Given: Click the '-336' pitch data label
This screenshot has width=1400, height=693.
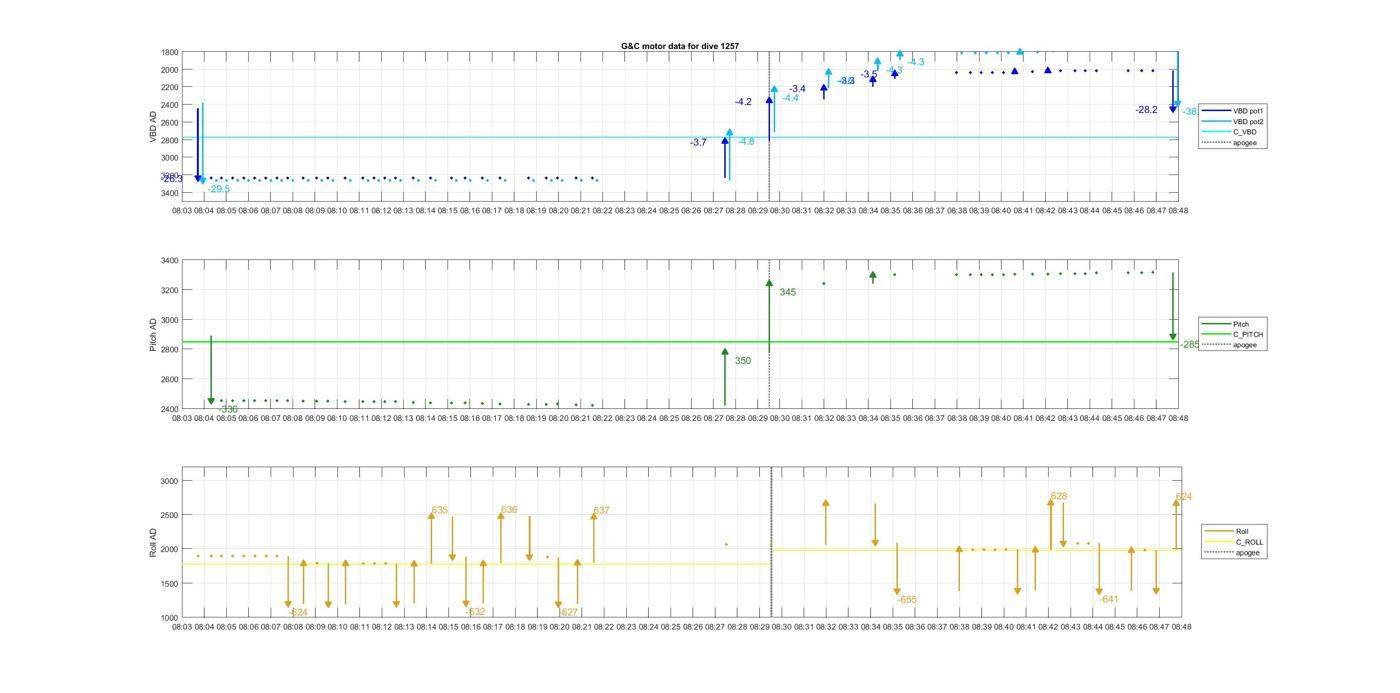Looking at the screenshot, I should point(229,409).
